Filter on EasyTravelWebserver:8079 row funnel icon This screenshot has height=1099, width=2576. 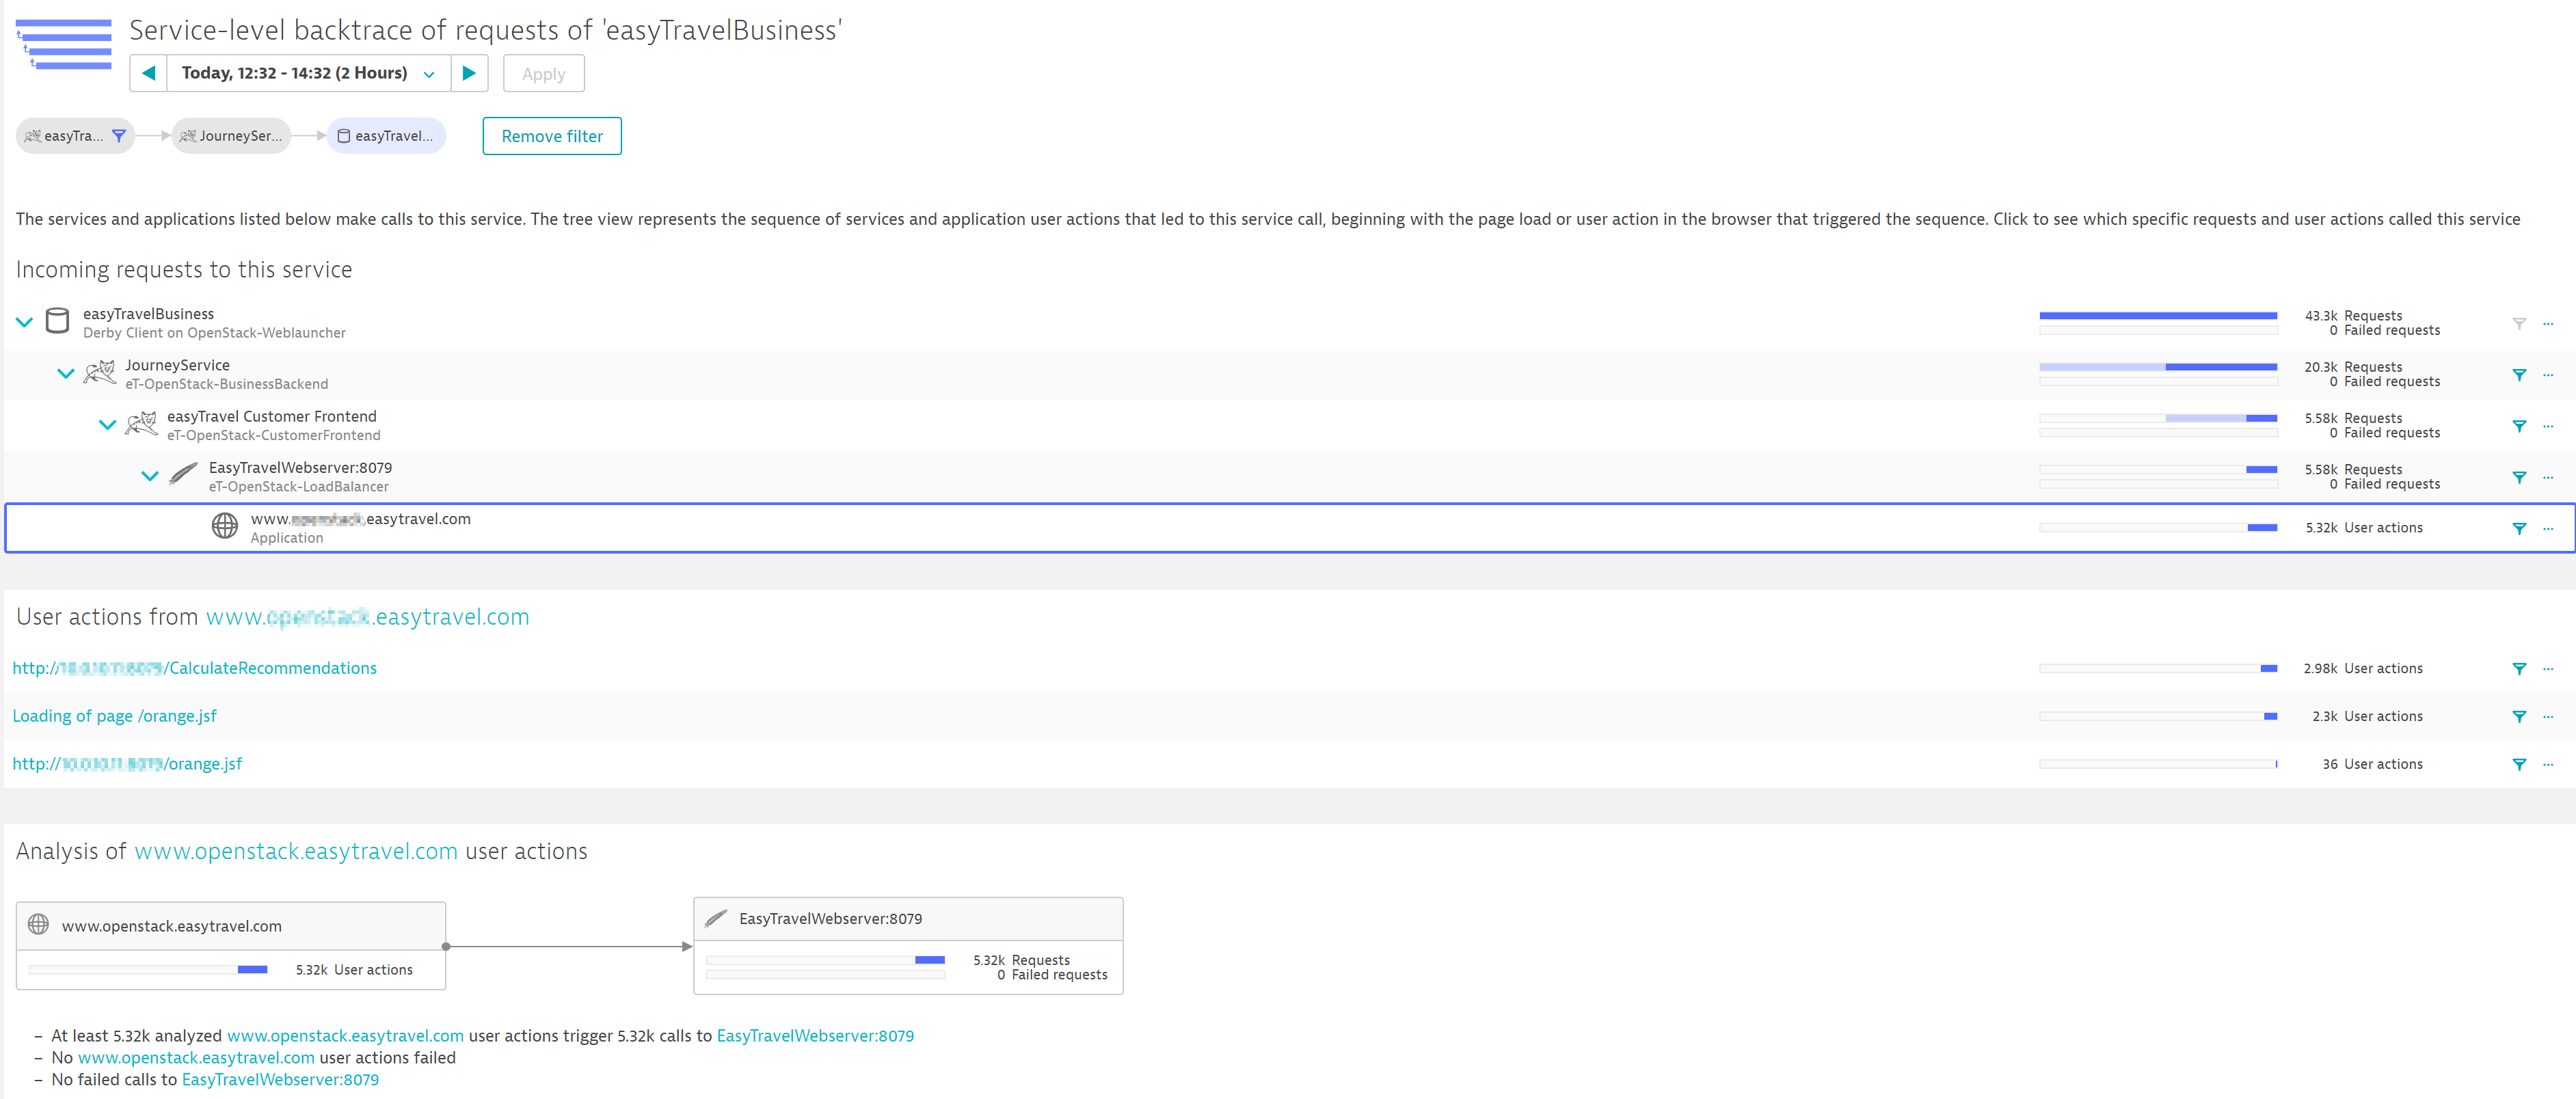point(2519,477)
